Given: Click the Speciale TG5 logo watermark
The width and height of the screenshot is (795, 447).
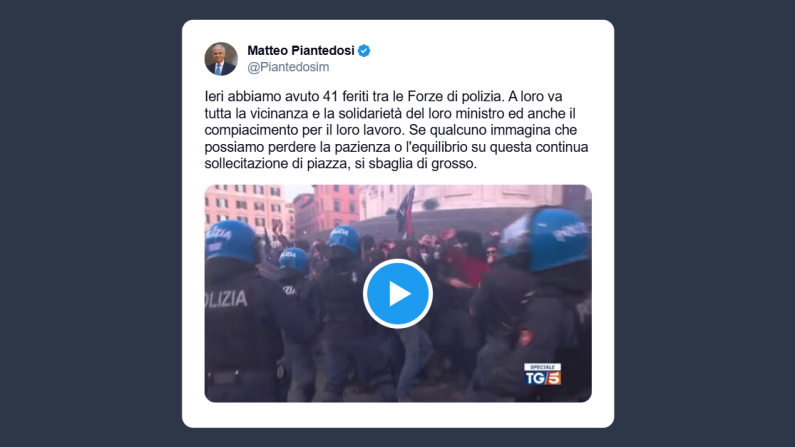Looking at the screenshot, I should 543,375.
